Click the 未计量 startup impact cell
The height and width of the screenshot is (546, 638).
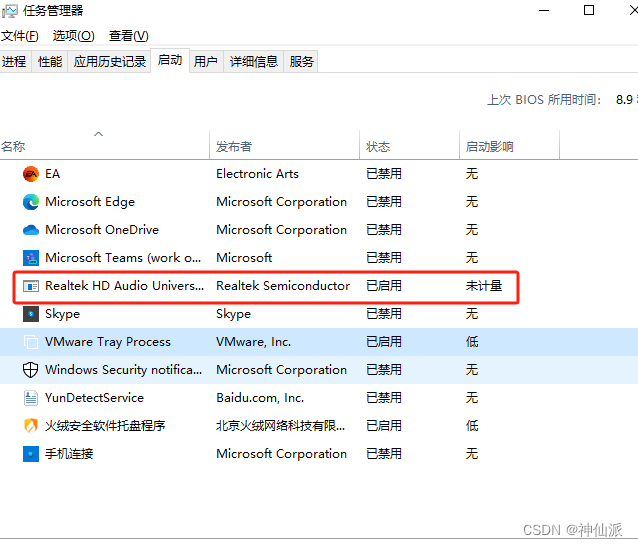(484, 286)
